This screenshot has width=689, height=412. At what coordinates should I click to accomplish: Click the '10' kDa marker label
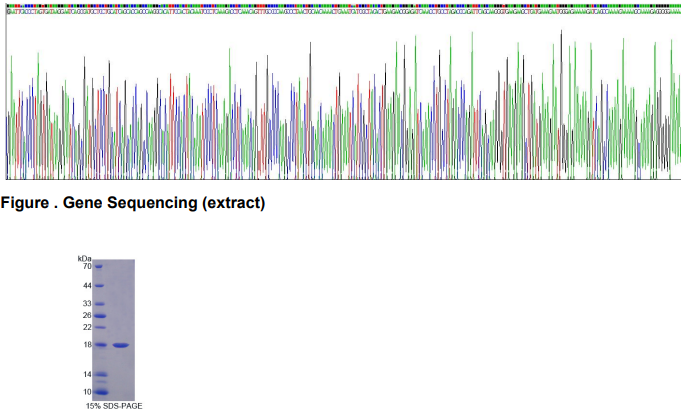click(87, 392)
